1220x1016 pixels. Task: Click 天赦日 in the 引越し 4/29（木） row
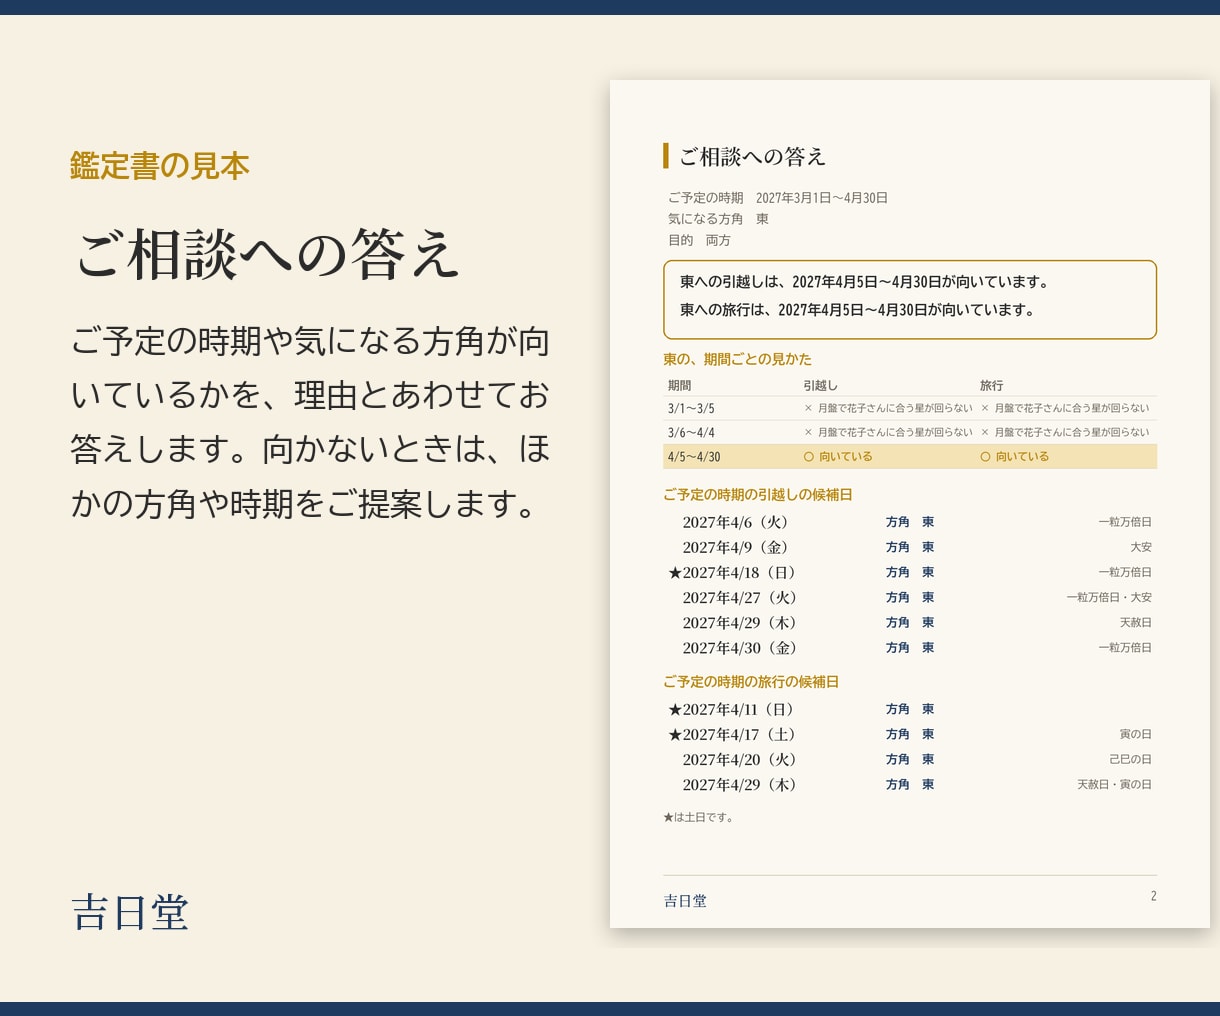tap(1136, 622)
